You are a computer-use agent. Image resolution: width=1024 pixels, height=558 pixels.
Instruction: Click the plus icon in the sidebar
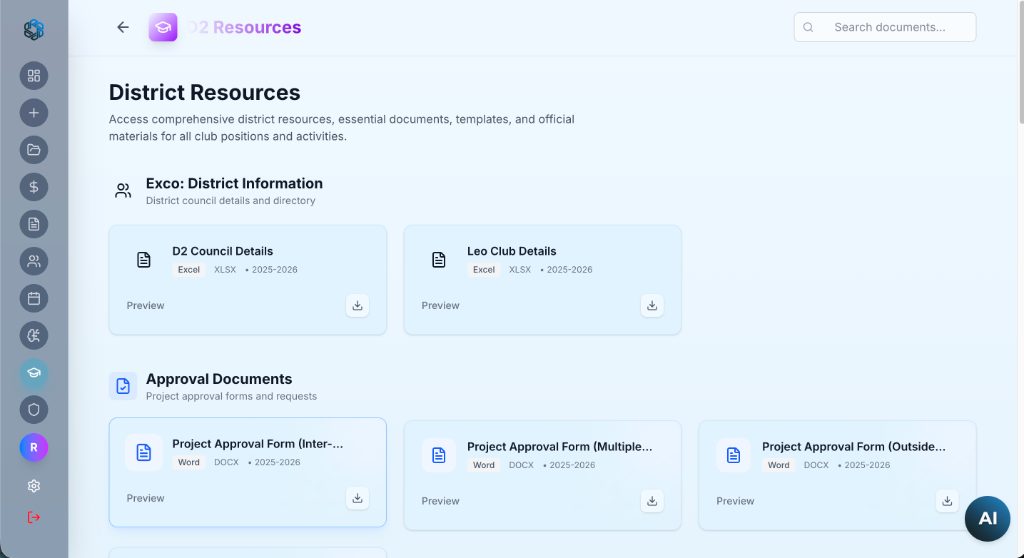[x=34, y=113]
